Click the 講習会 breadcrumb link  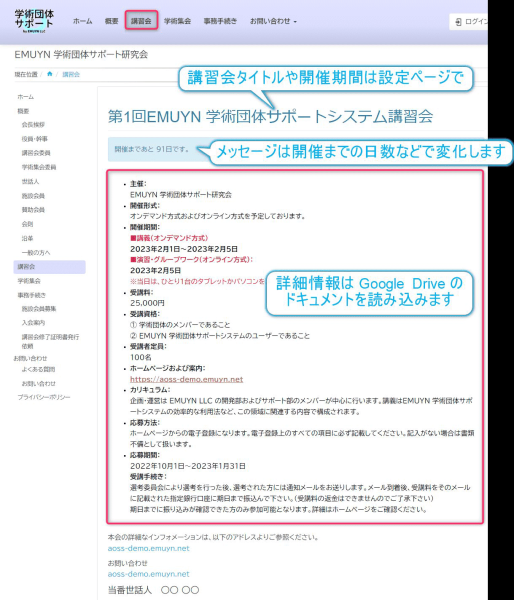[71, 75]
